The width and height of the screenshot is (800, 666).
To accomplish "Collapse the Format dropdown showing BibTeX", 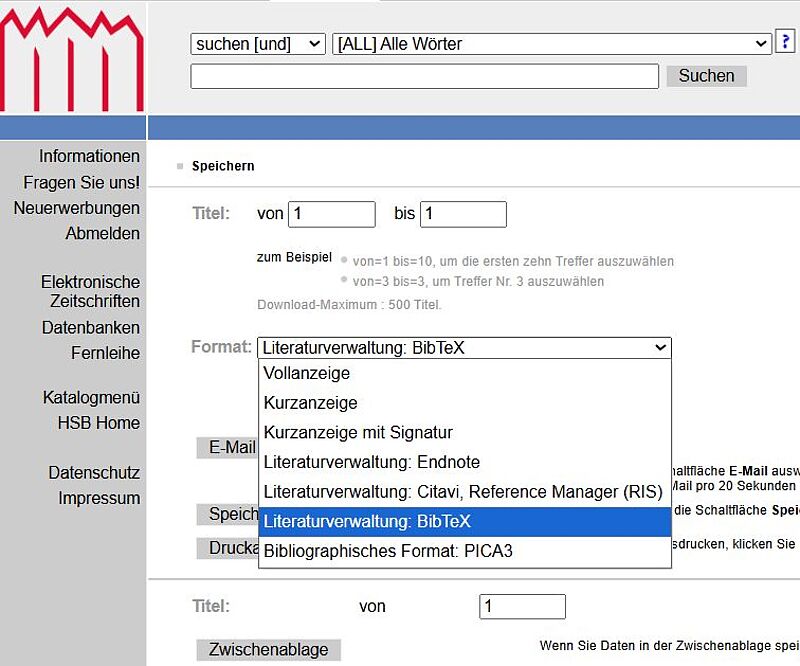I will pos(464,348).
